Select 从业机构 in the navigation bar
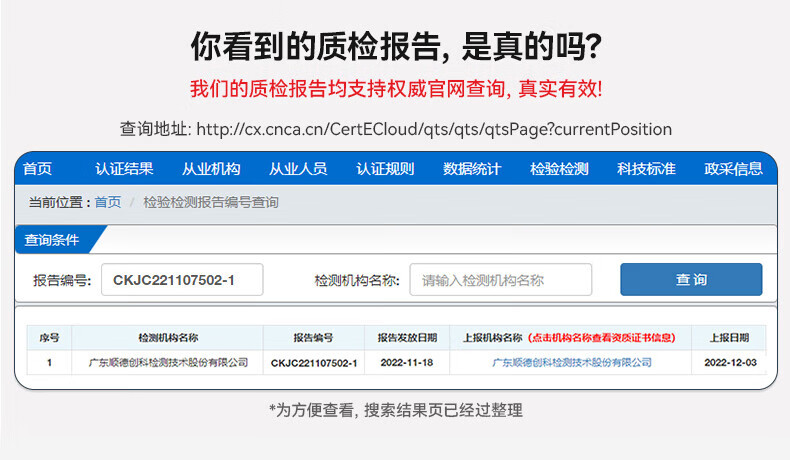Image resolution: width=790 pixels, height=460 pixels. pyautogui.click(x=211, y=169)
